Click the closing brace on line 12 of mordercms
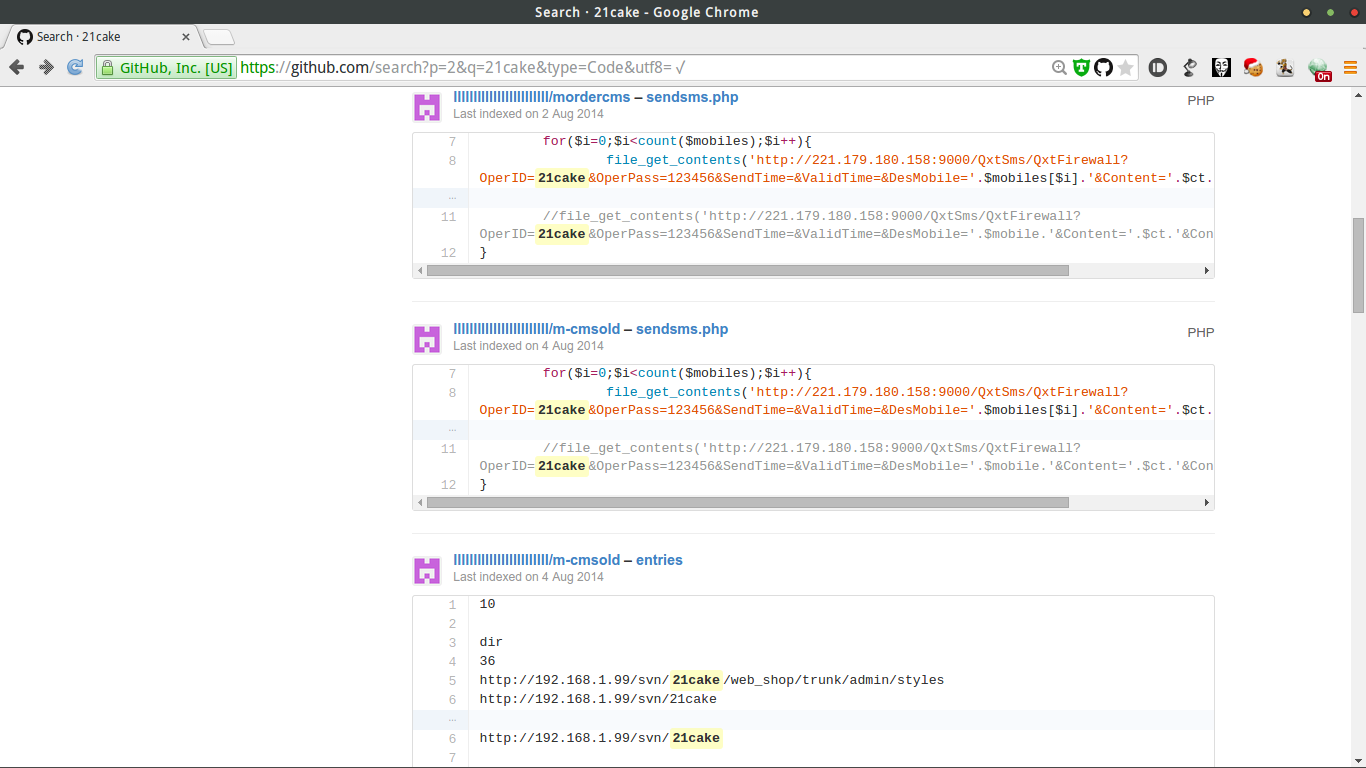The image size is (1366, 768). (x=484, y=253)
